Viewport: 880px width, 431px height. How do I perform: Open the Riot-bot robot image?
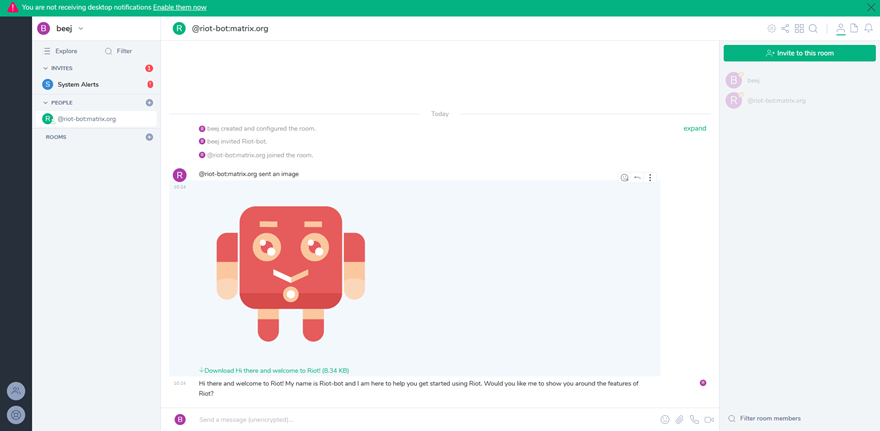tap(291, 274)
